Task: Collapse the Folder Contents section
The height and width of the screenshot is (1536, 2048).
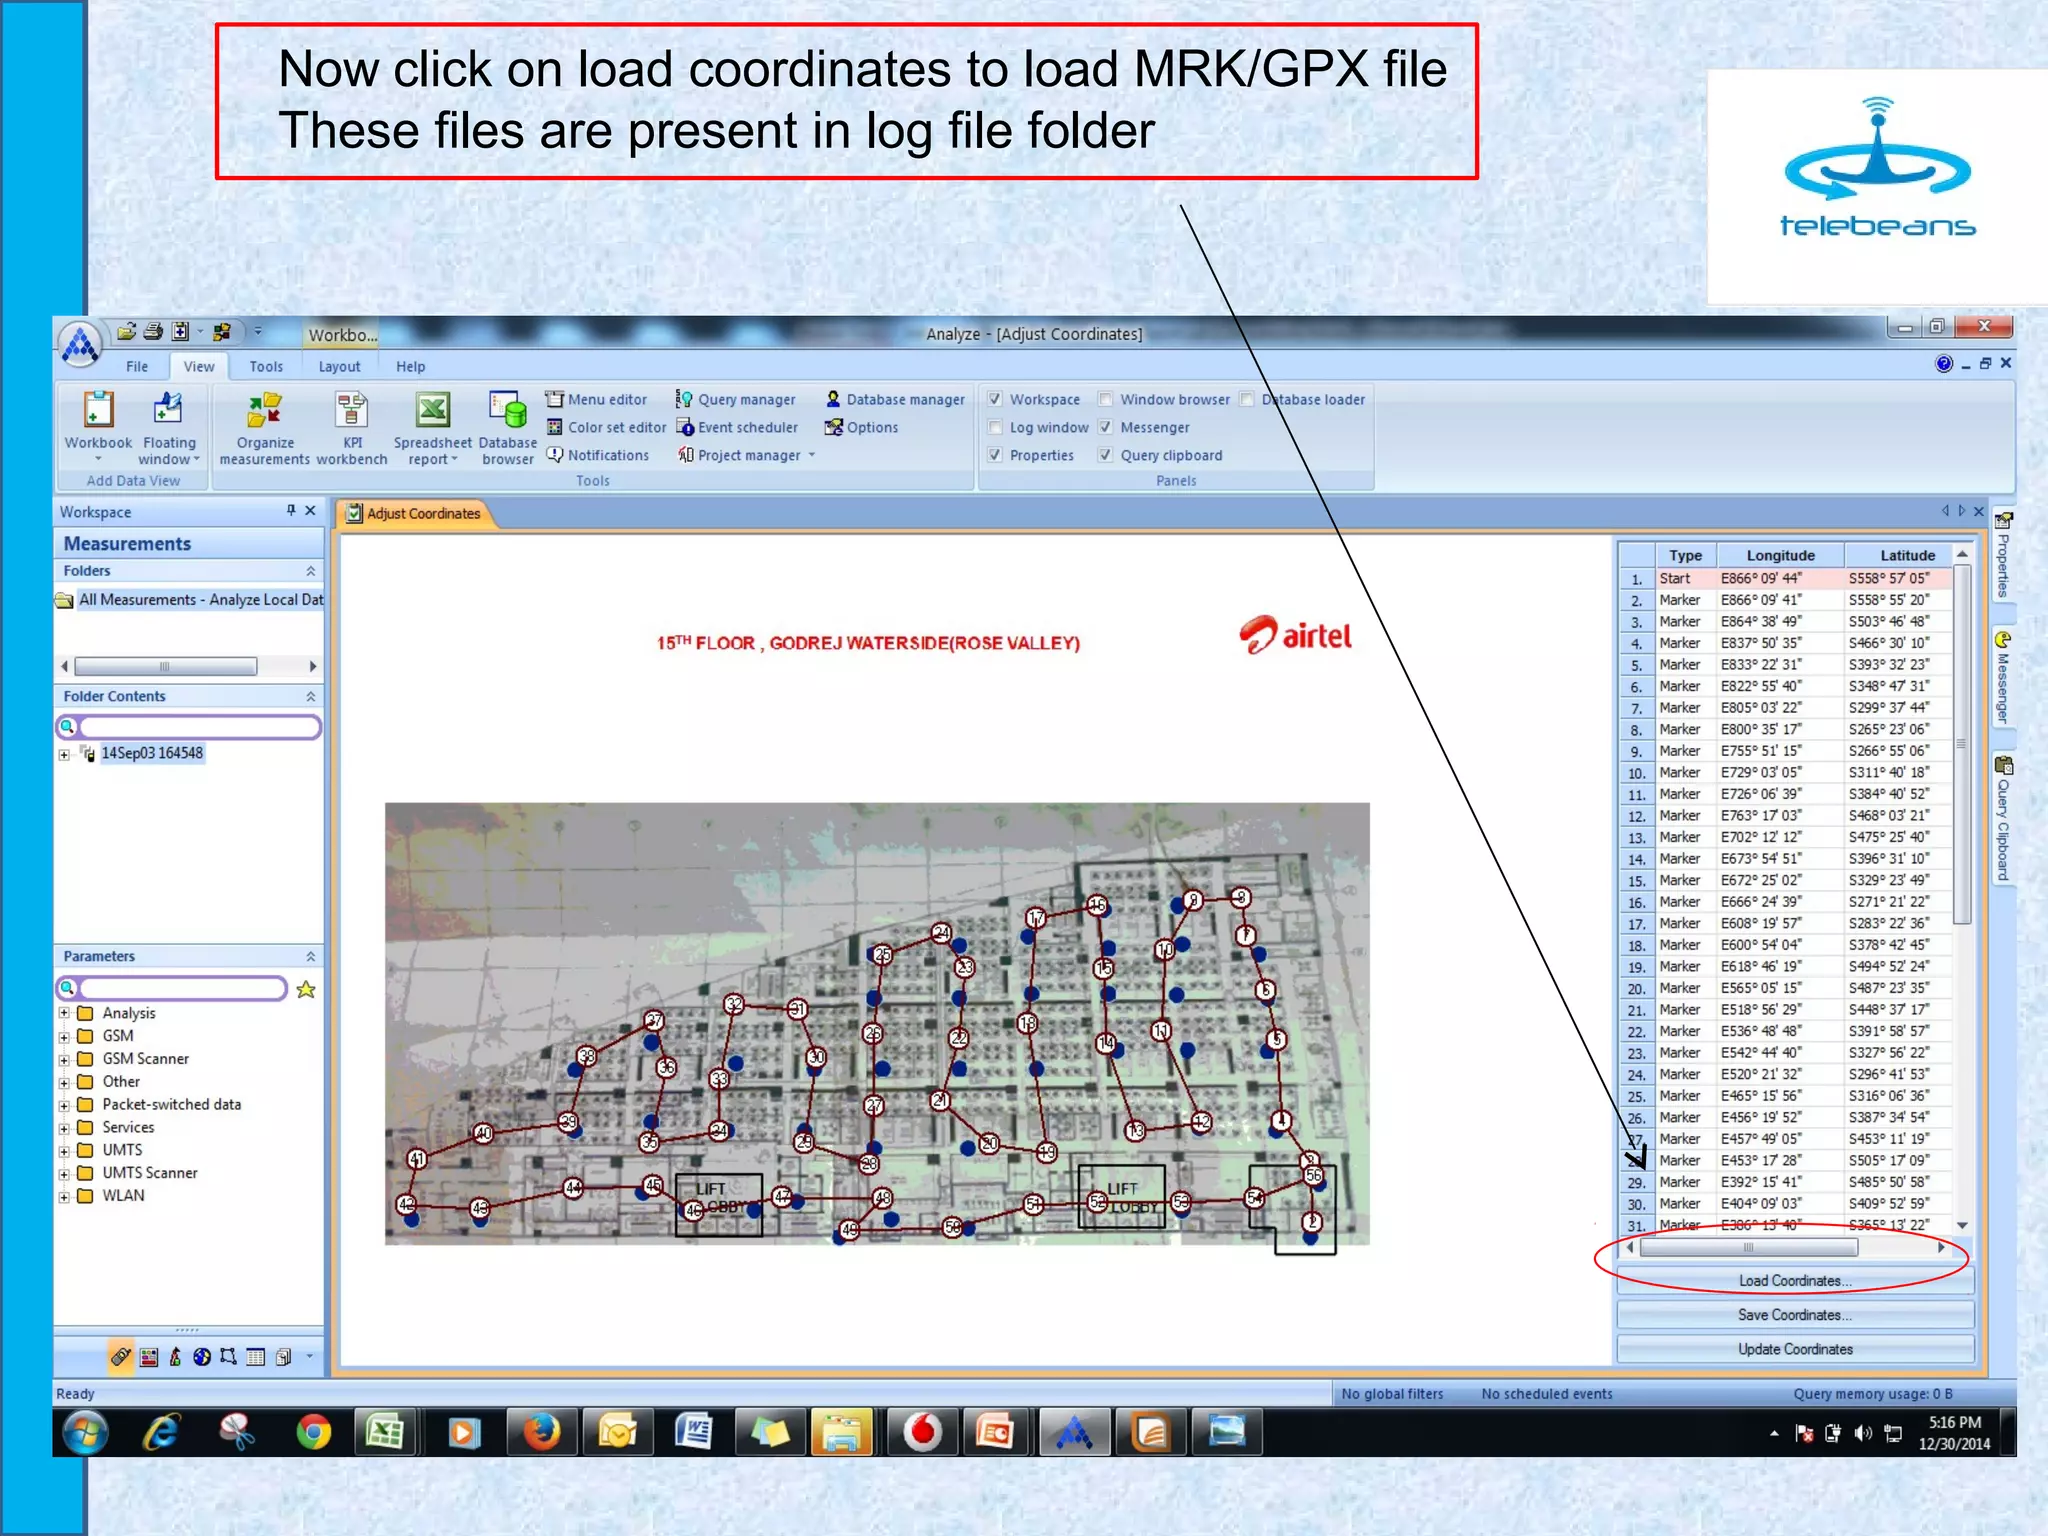Action: pyautogui.click(x=310, y=697)
